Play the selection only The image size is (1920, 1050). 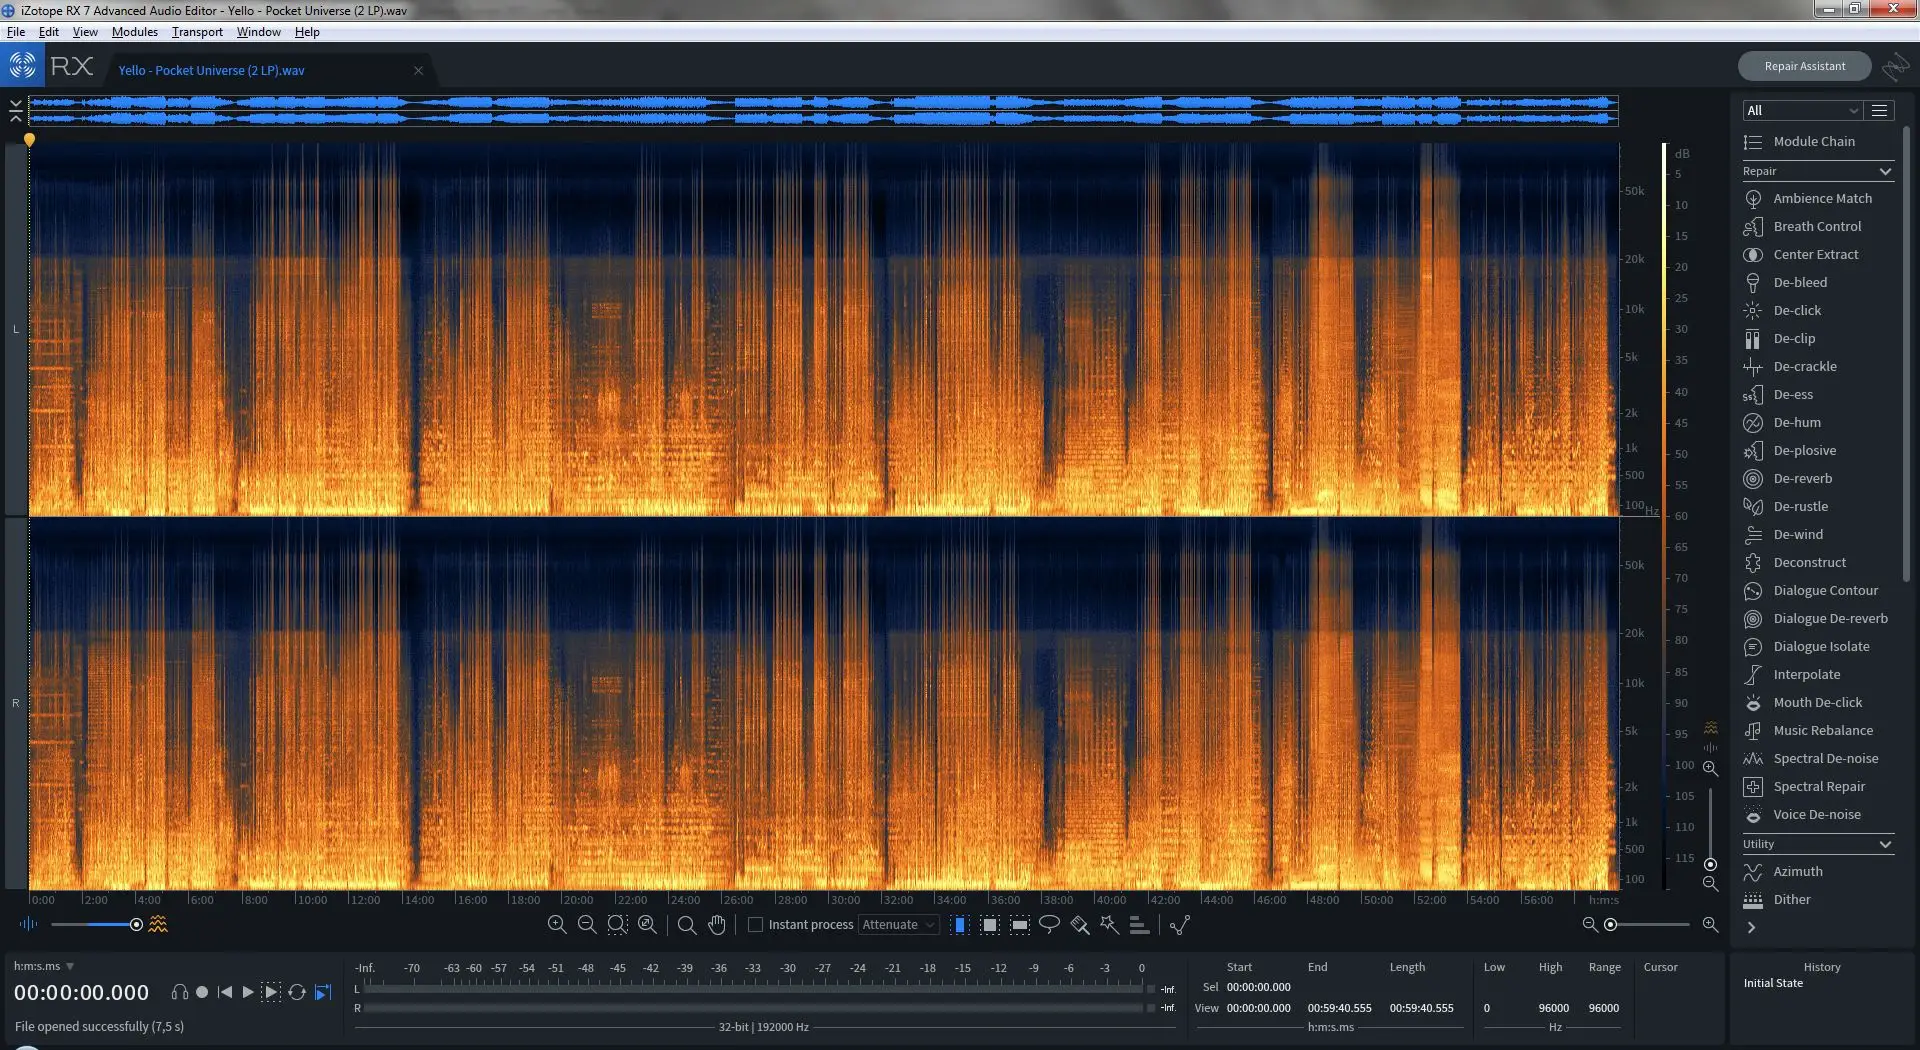point(271,992)
